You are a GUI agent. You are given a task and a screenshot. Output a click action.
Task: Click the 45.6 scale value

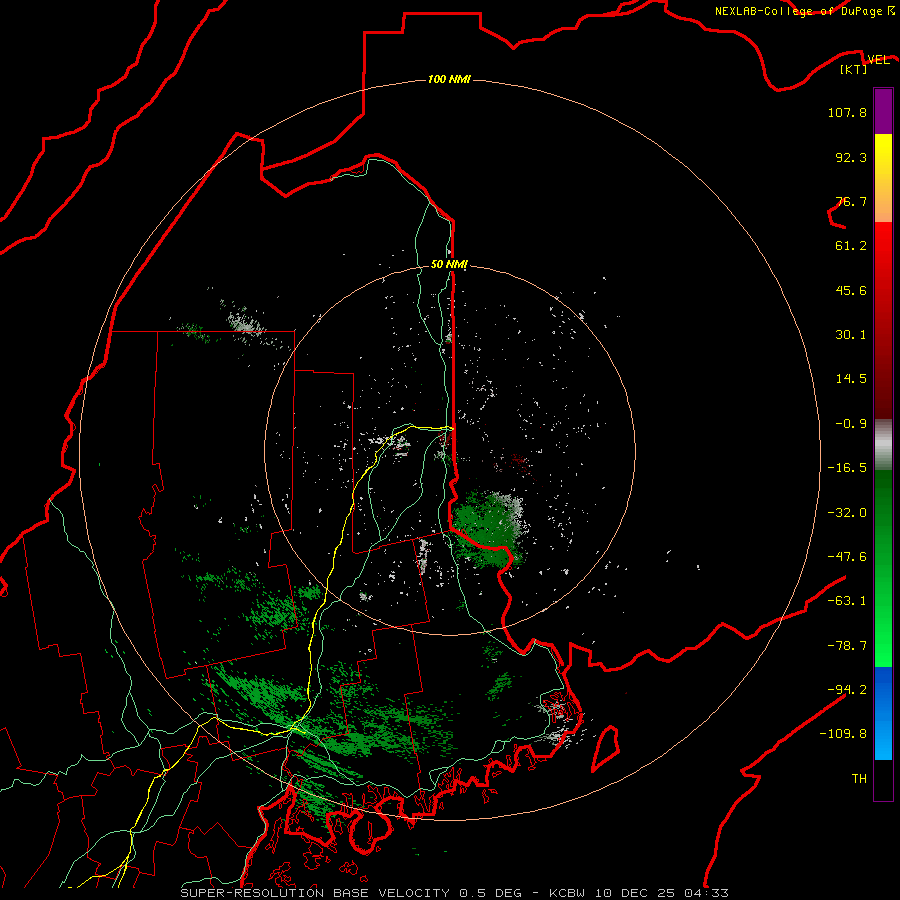pyautogui.click(x=851, y=290)
